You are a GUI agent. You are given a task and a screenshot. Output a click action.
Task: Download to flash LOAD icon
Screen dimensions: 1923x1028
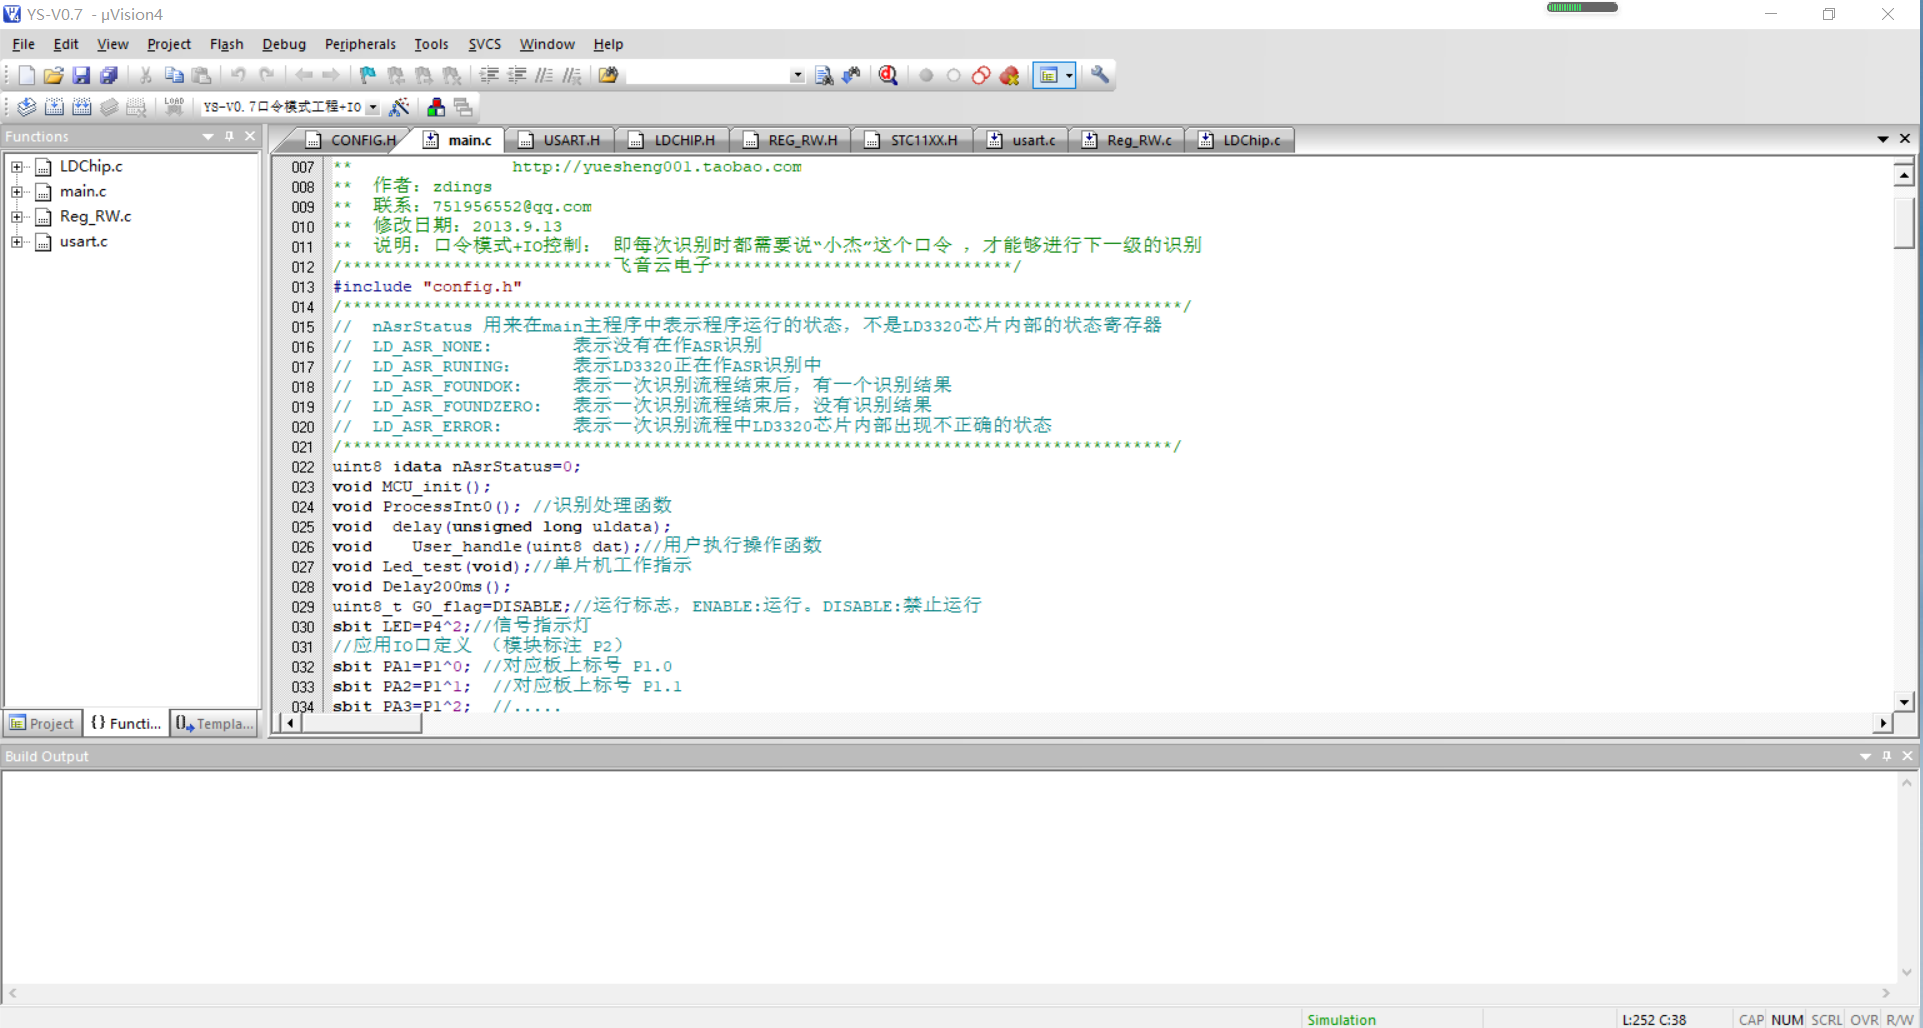[174, 106]
